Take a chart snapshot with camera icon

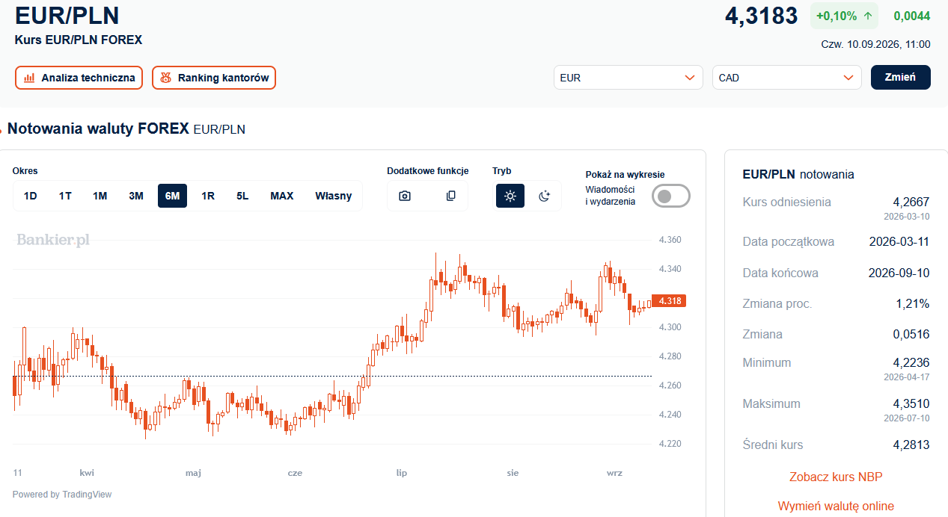pyautogui.click(x=404, y=196)
